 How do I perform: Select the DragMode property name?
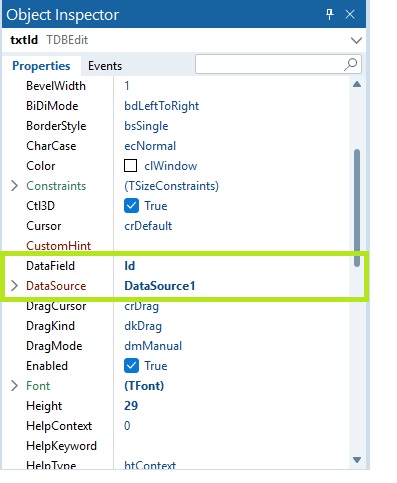54,346
